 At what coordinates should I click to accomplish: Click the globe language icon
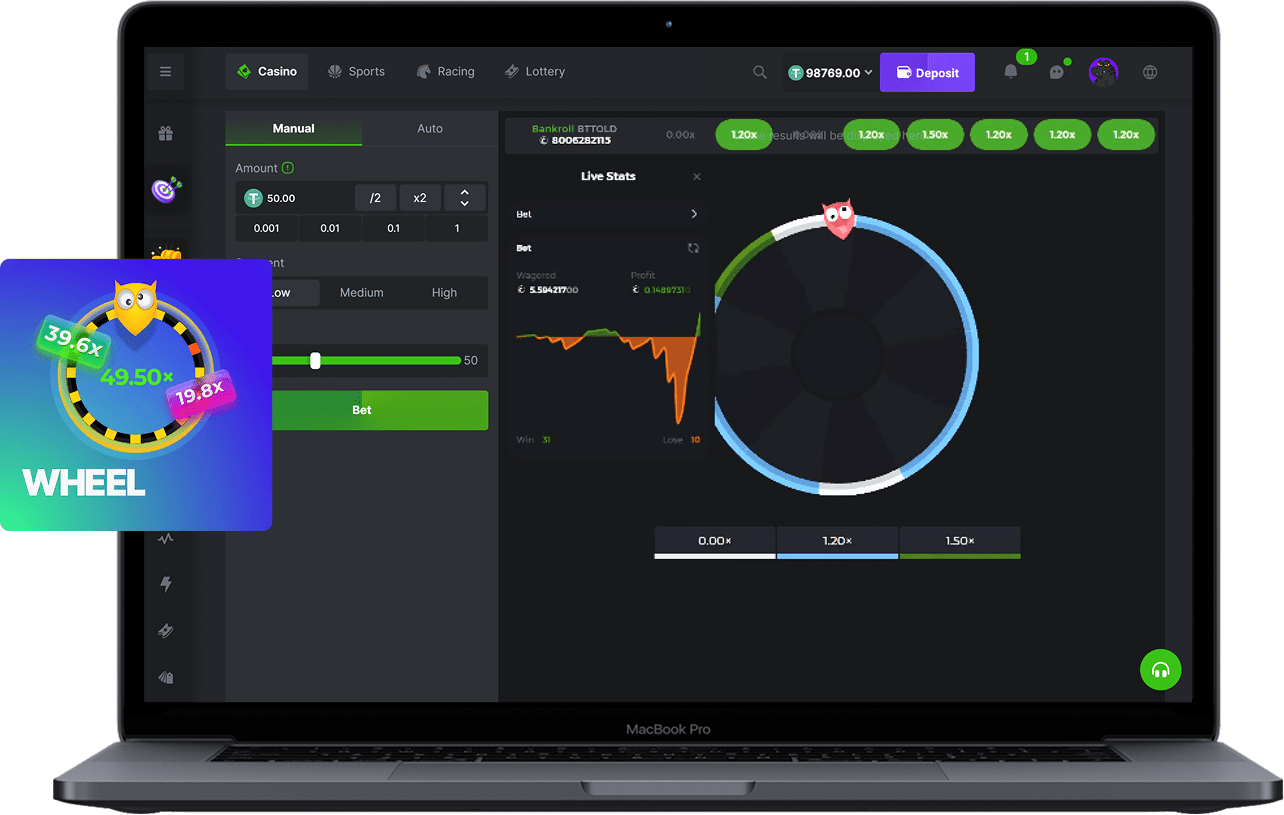(1150, 72)
